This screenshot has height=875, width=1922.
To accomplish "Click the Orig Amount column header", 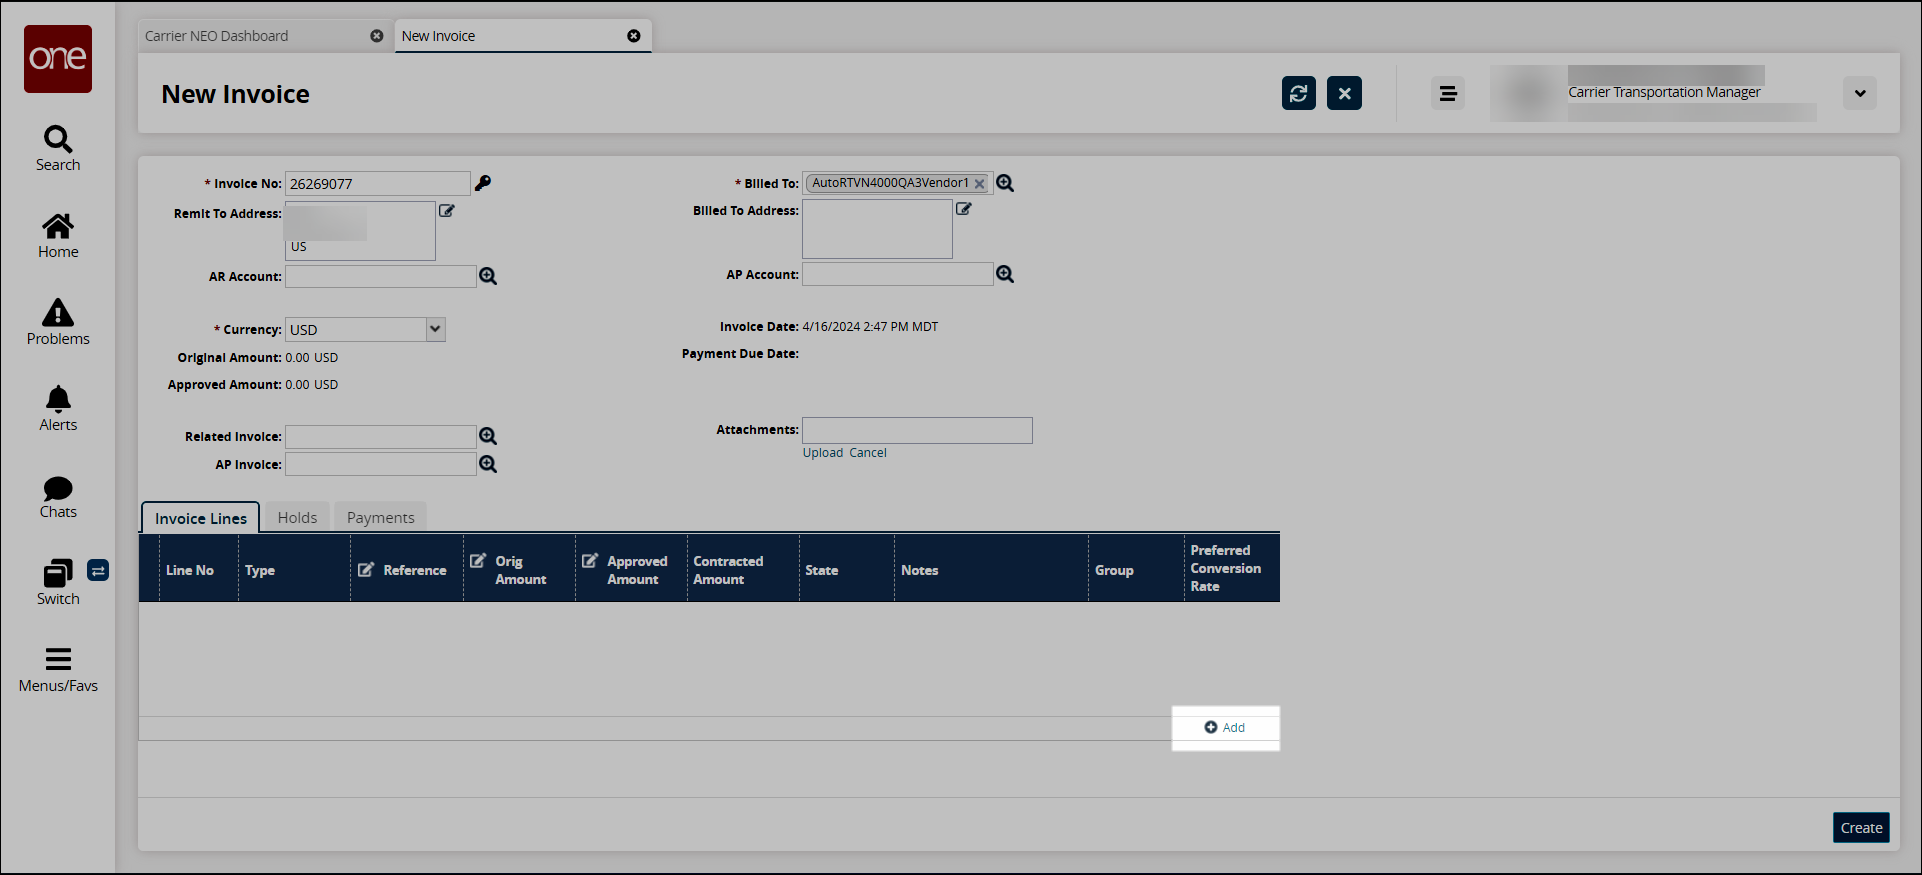I will tap(520, 570).
